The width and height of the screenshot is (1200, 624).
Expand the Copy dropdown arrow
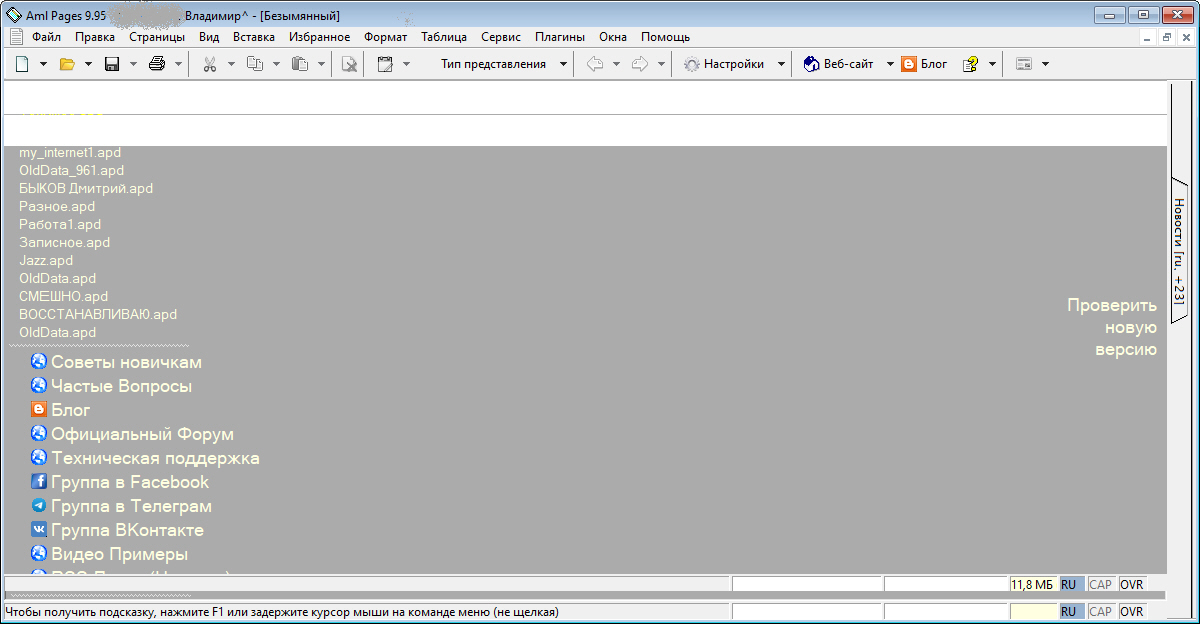tap(276, 64)
